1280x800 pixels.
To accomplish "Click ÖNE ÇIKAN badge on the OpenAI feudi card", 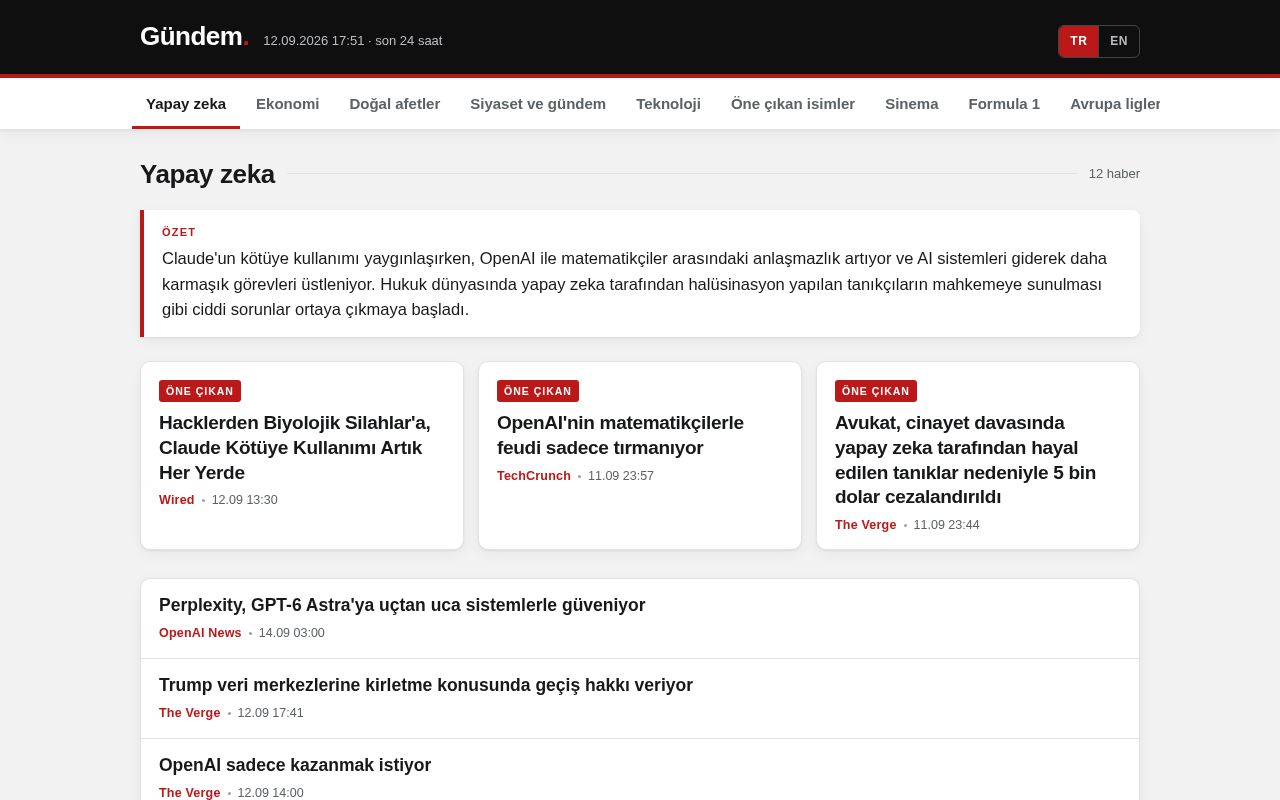I will click(538, 391).
